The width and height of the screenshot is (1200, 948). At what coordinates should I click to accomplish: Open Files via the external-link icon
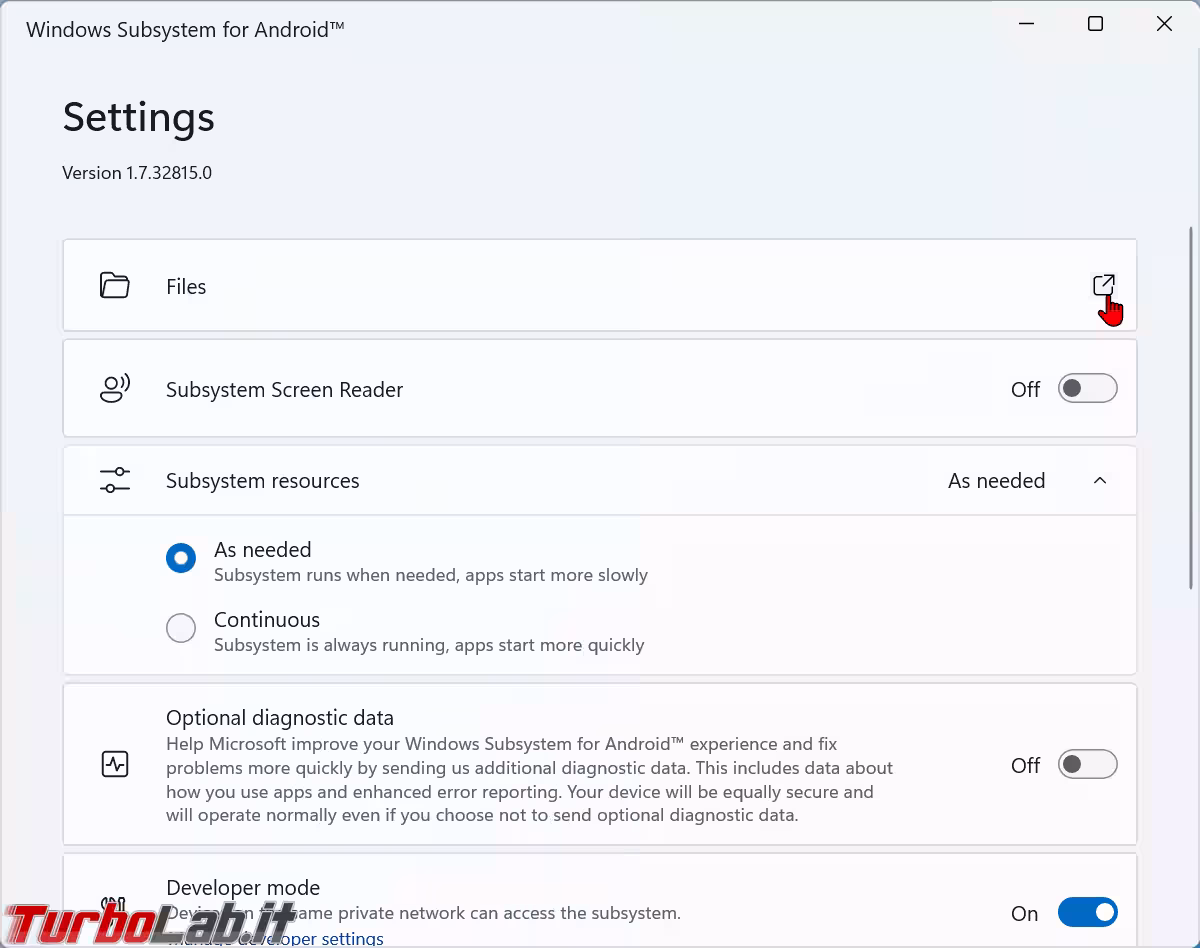tap(1103, 285)
